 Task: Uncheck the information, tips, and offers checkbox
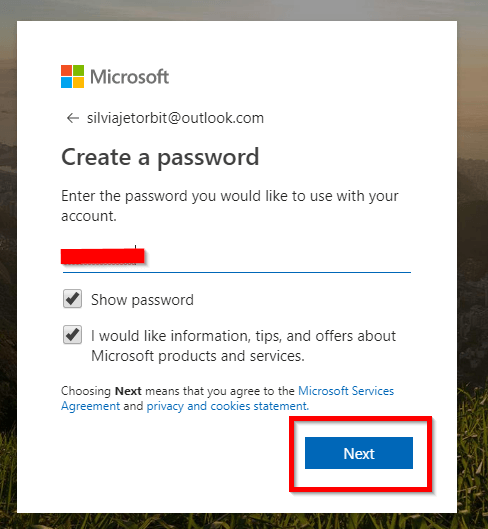[x=72, y=335]
